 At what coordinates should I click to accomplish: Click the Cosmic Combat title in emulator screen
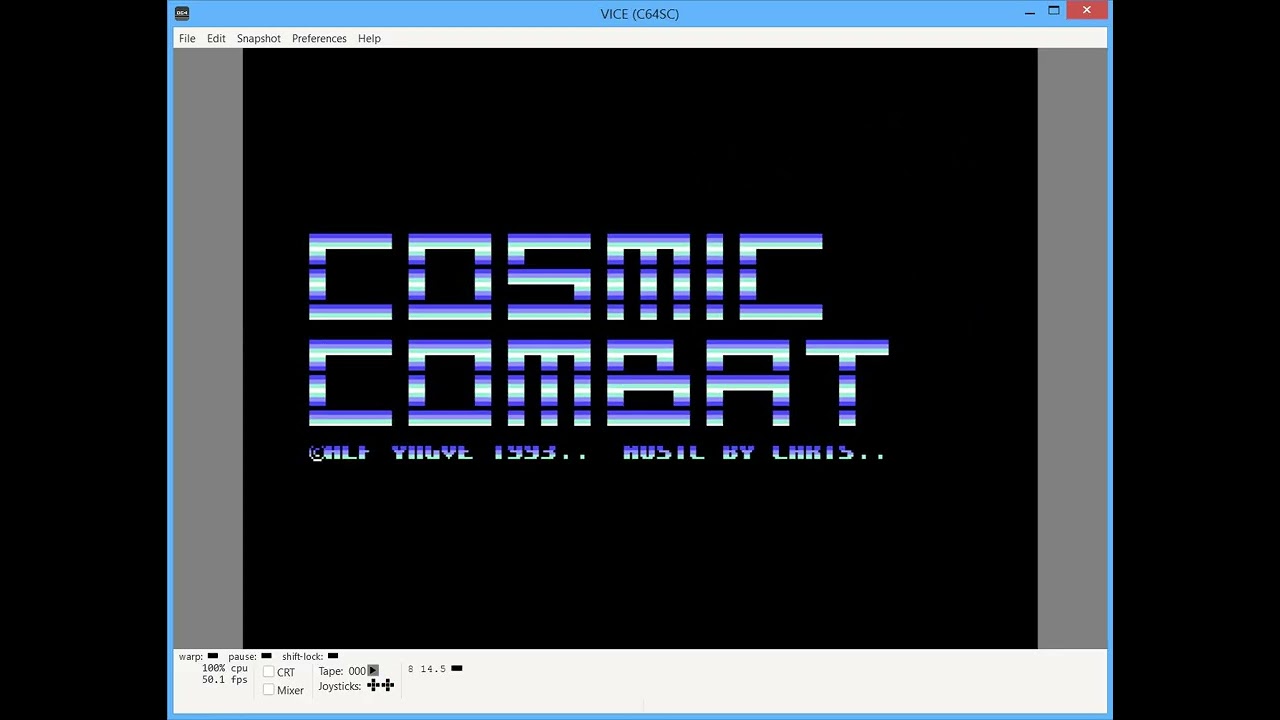(x=598, y=330)
